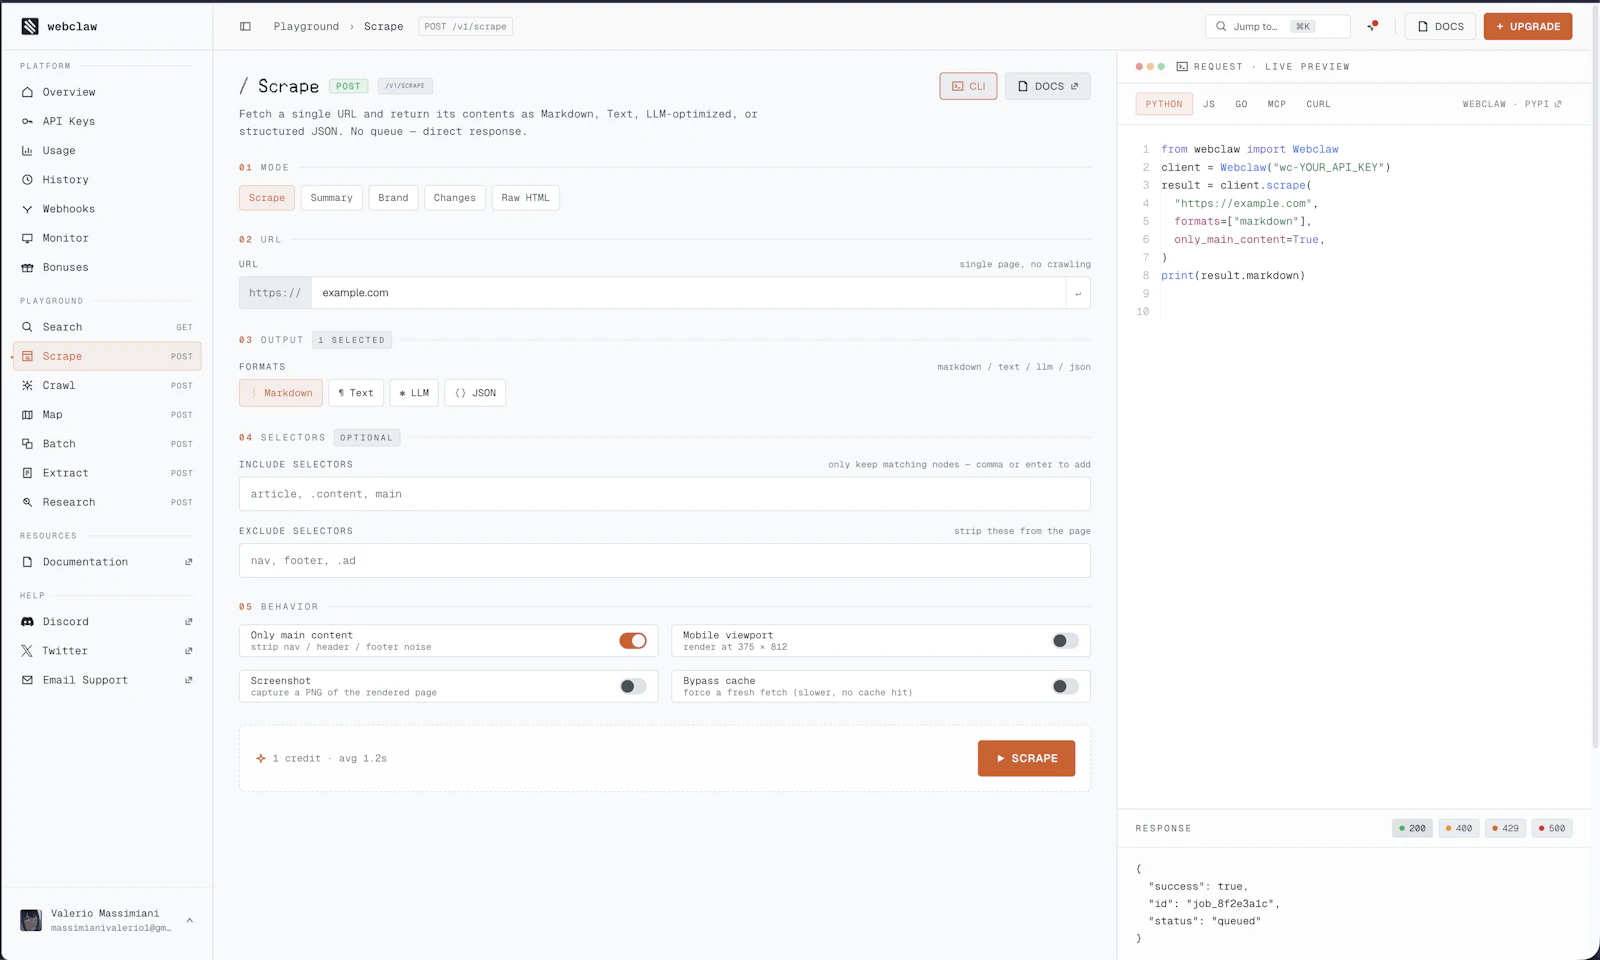Open the Webhooks icon
The height and width of the screenshot is (960, 1600).
27,209
